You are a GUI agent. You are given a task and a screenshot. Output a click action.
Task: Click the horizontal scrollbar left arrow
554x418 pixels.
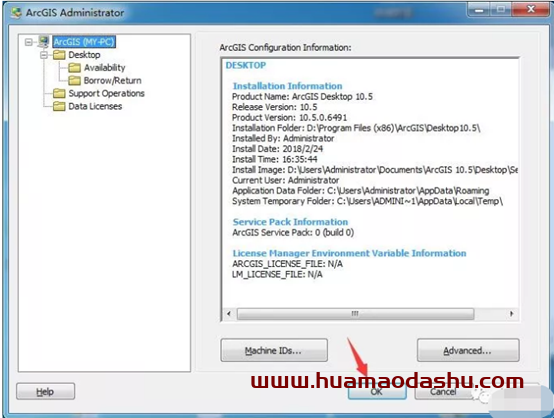tap(229, 313)
